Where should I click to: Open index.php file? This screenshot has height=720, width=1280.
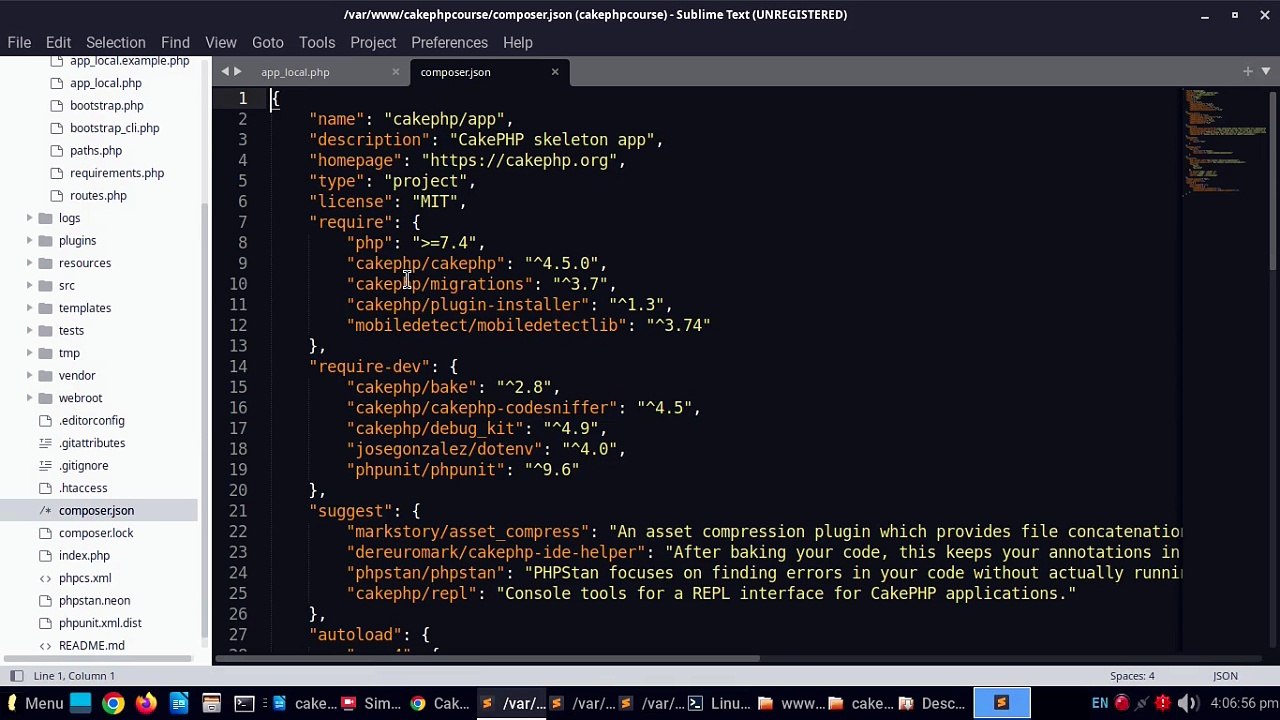coord(84,555)
